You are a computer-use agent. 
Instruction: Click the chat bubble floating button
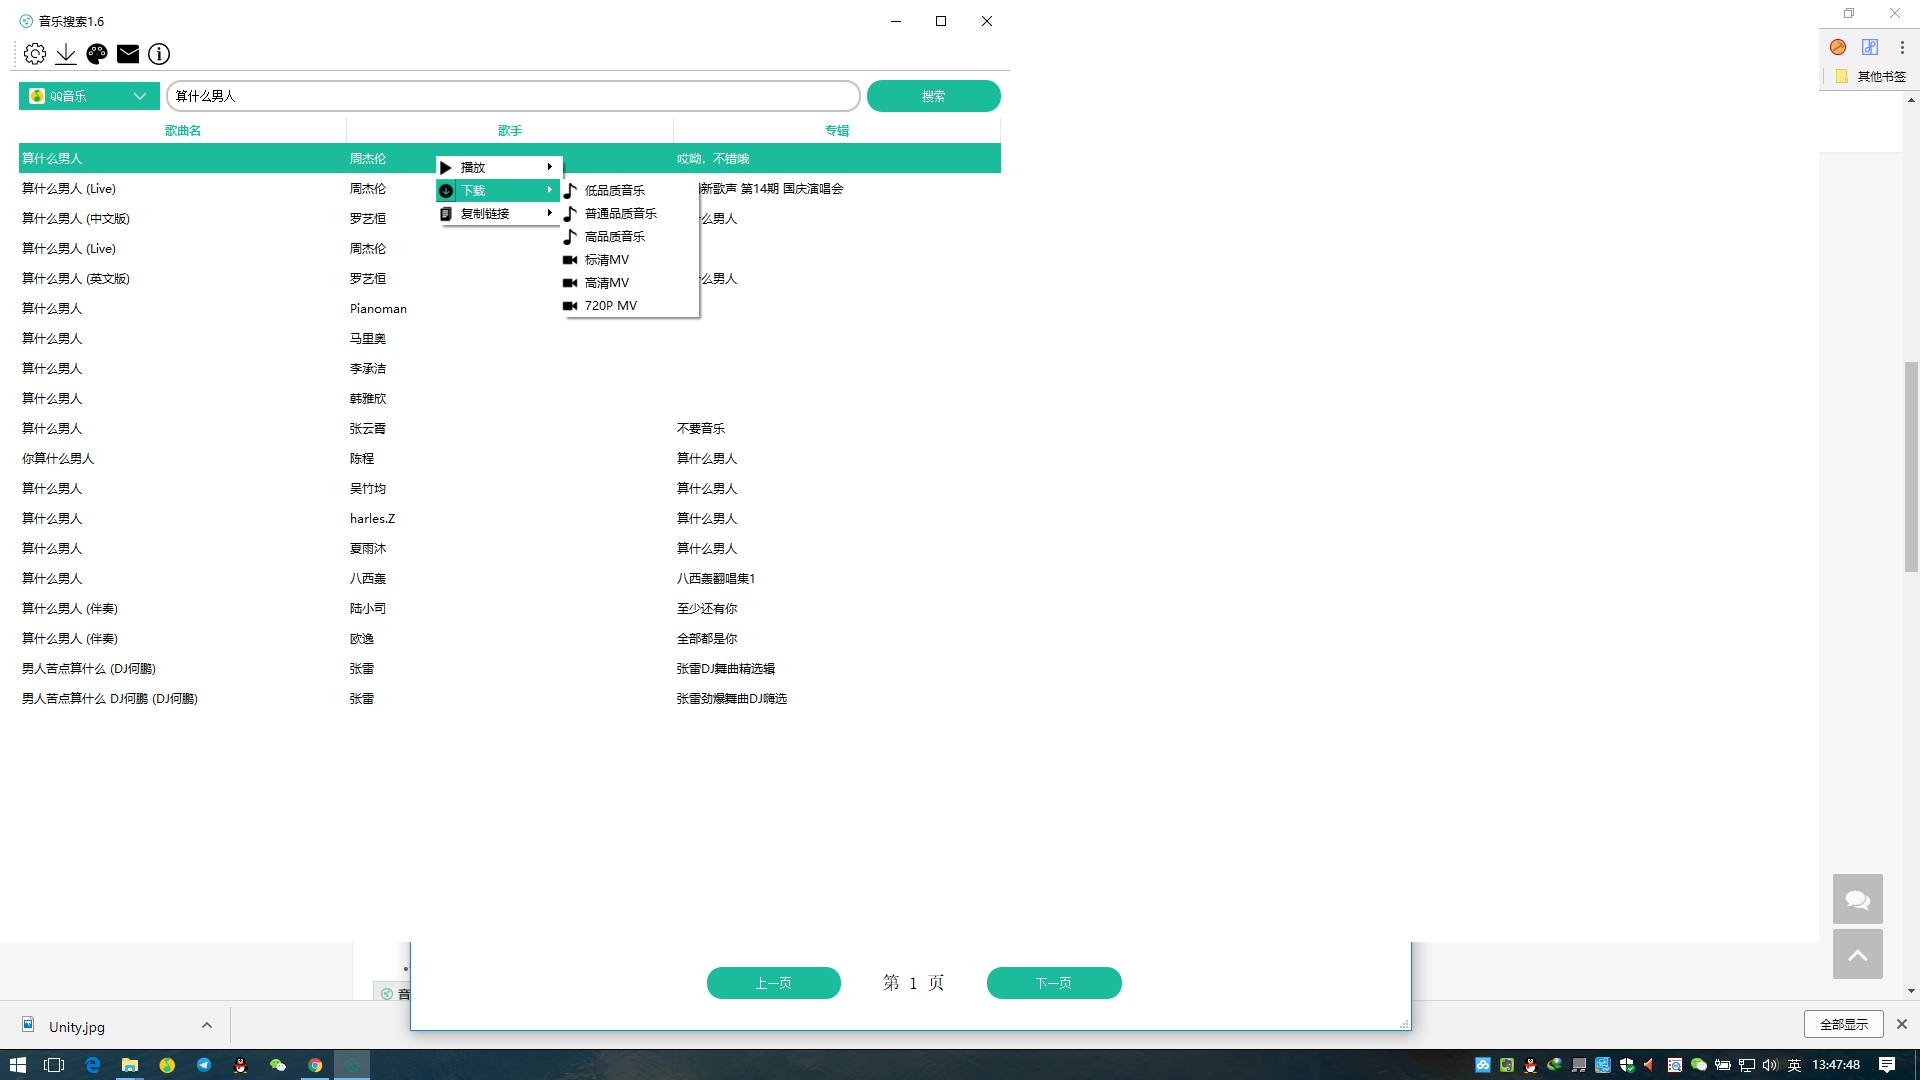click(1857, 899)
